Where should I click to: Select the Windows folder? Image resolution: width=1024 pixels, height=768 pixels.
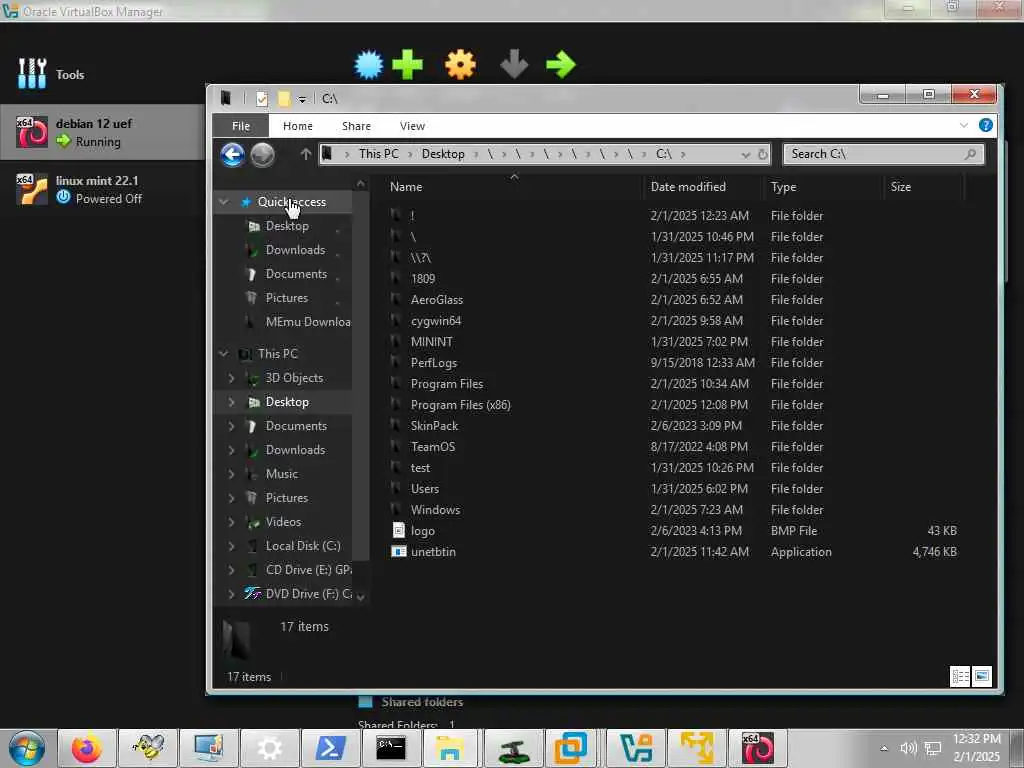pos(435,510)
